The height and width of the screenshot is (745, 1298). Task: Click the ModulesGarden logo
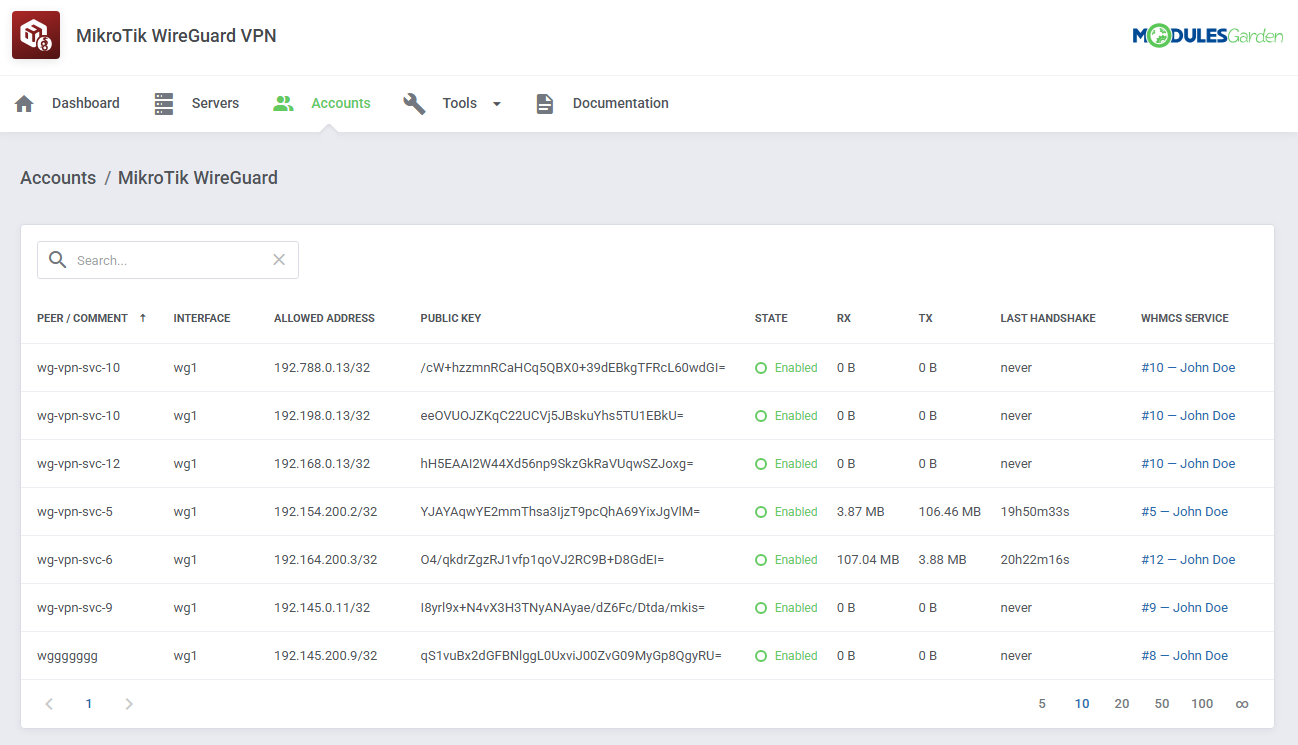pyautogui.click(x=1207, y=36)
